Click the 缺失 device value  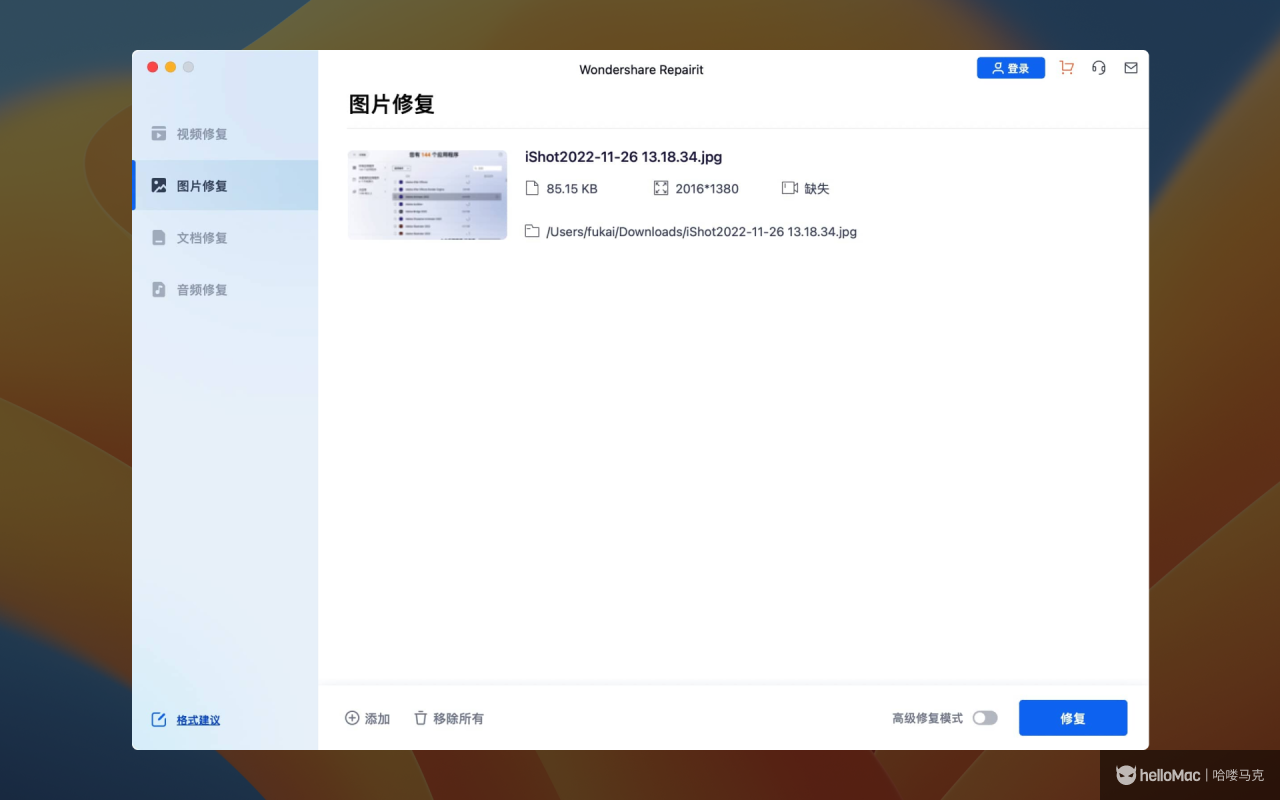click(x=817, y=189)
